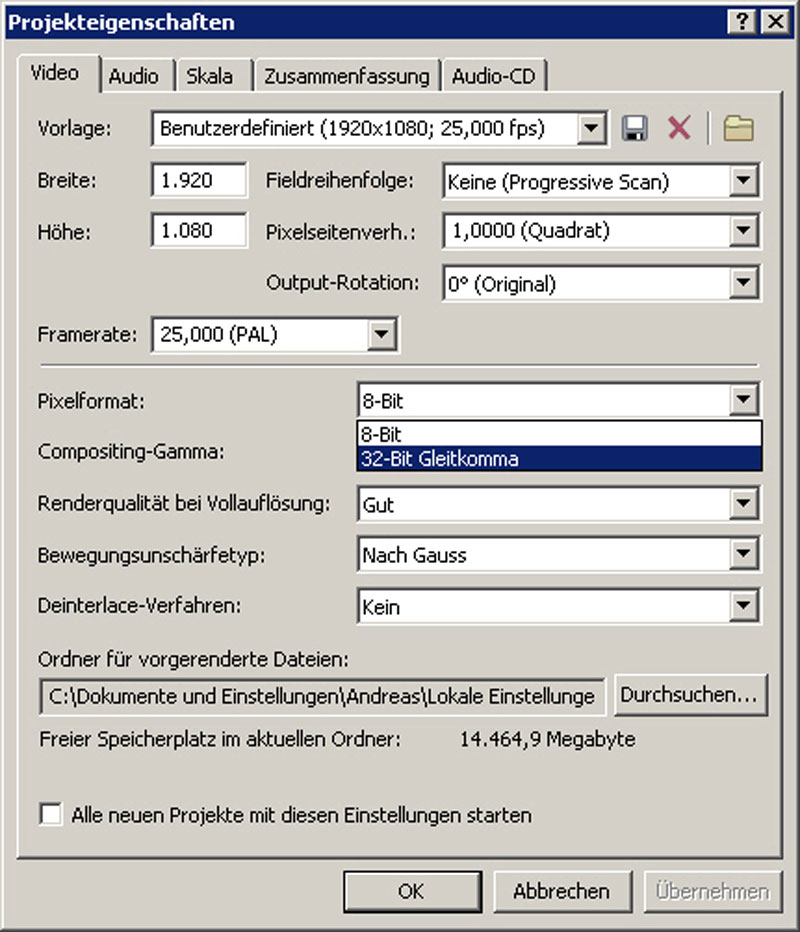The width and height of the screenshot is (800, 932).
Task: Switch to the Audio tab
Action: [x=134, y=76]
